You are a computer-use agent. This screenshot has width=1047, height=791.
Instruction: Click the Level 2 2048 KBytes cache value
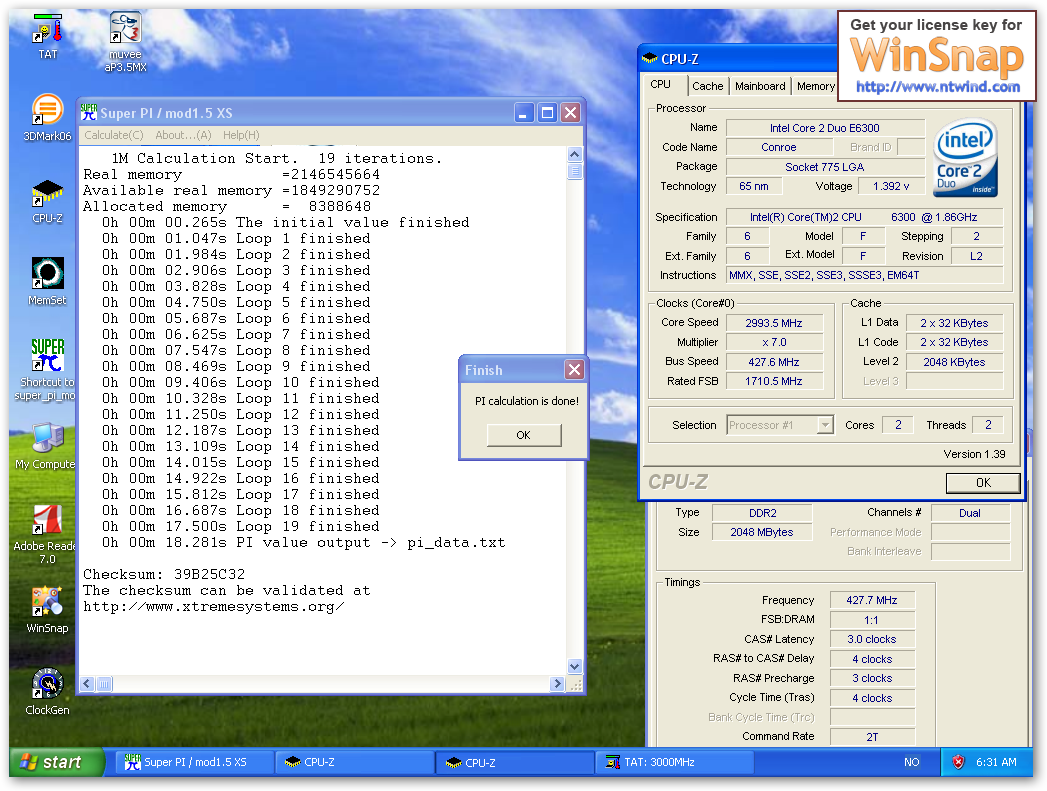[955, 362]
